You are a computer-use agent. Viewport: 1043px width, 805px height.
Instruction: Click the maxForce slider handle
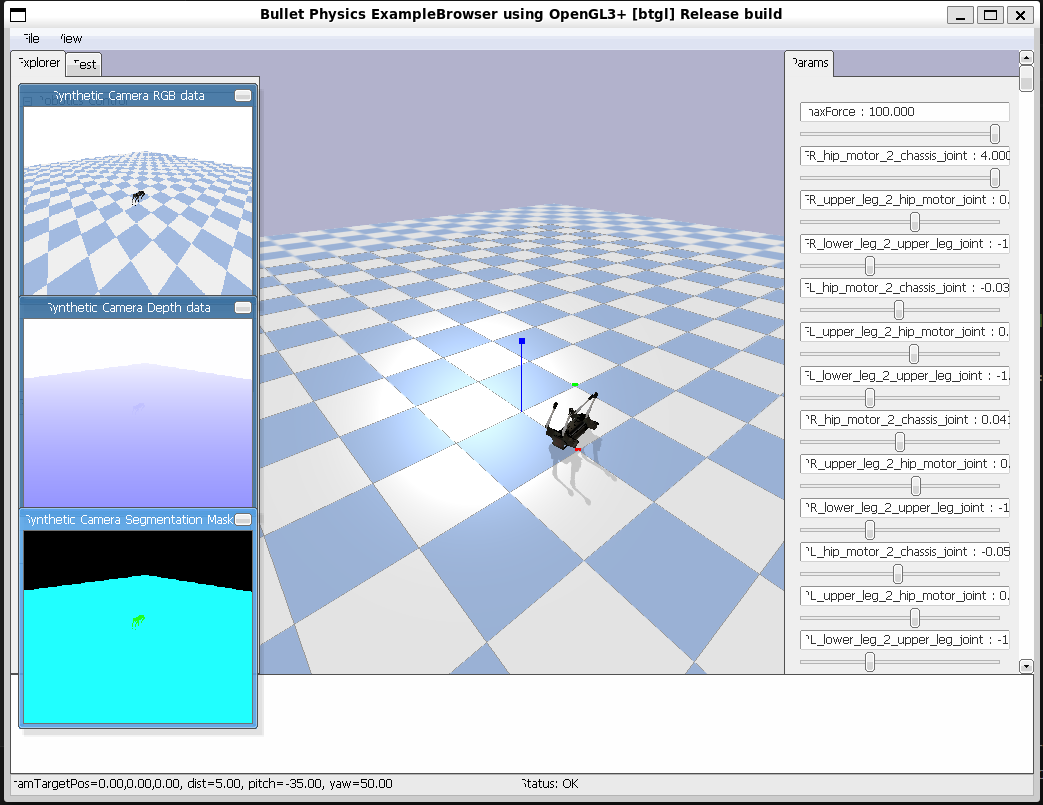pos(994,134)
